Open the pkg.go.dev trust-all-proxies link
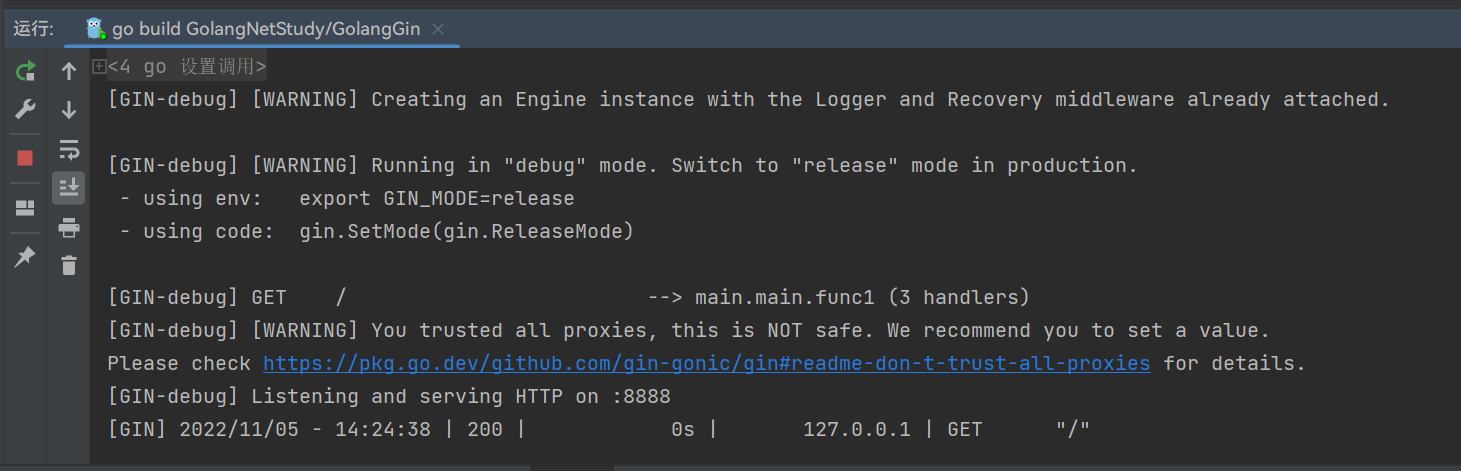 tap(706, 364)
